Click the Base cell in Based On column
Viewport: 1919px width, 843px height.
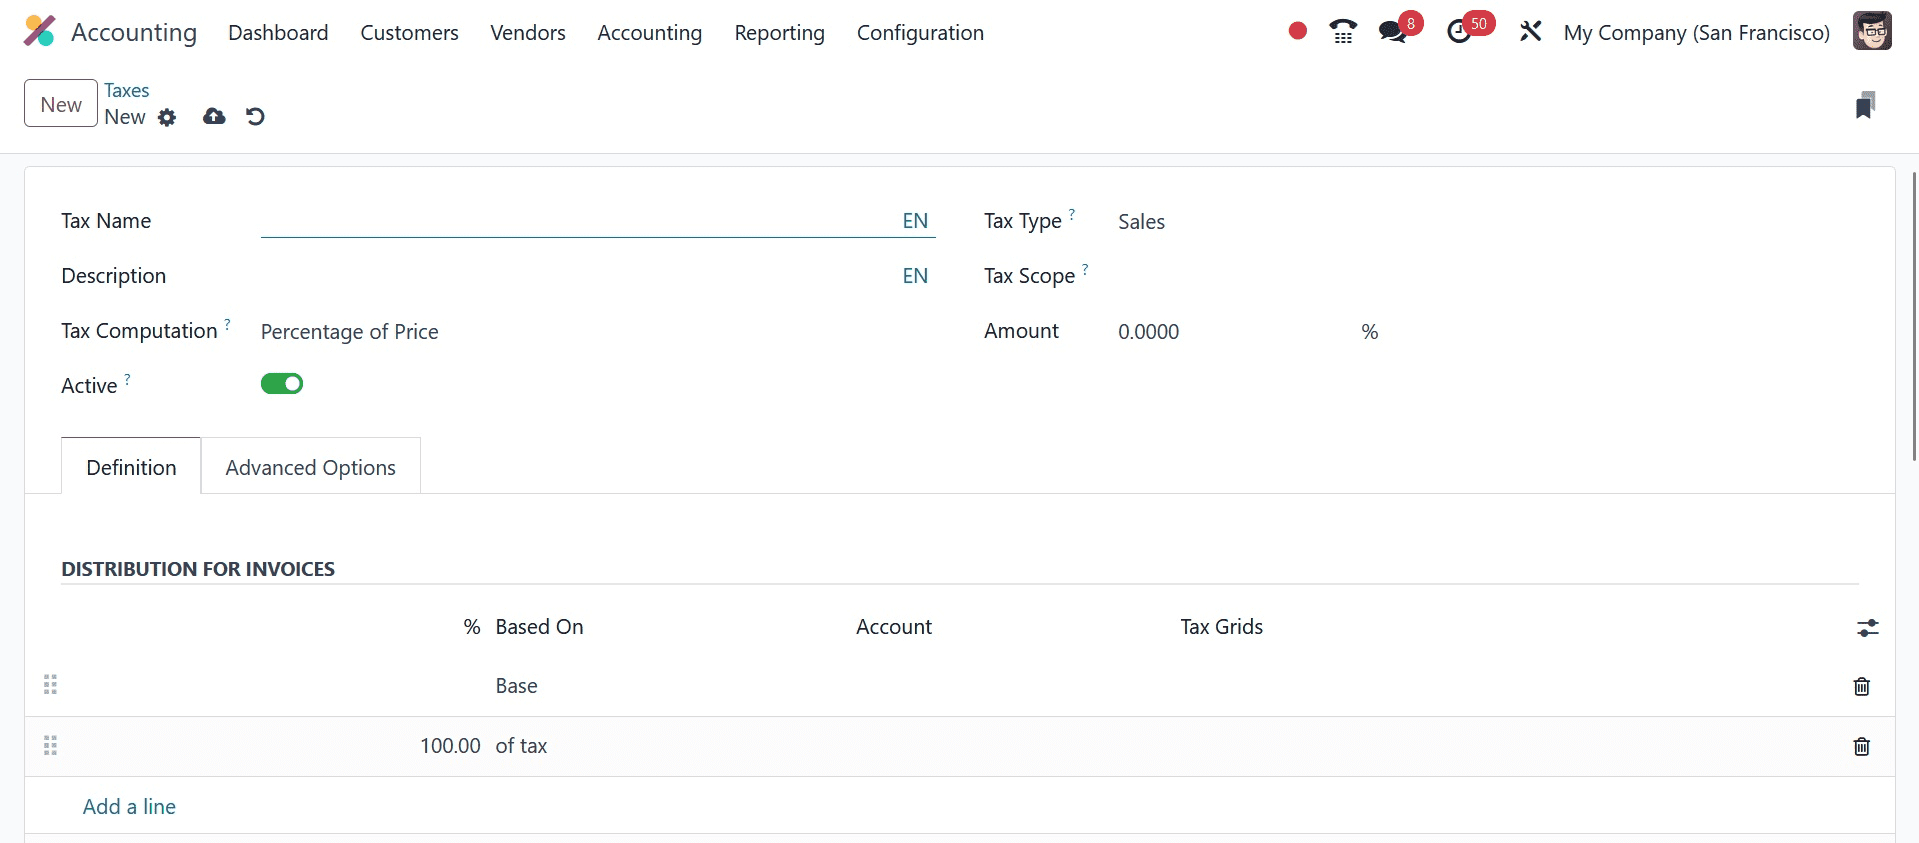click(517, 686)
